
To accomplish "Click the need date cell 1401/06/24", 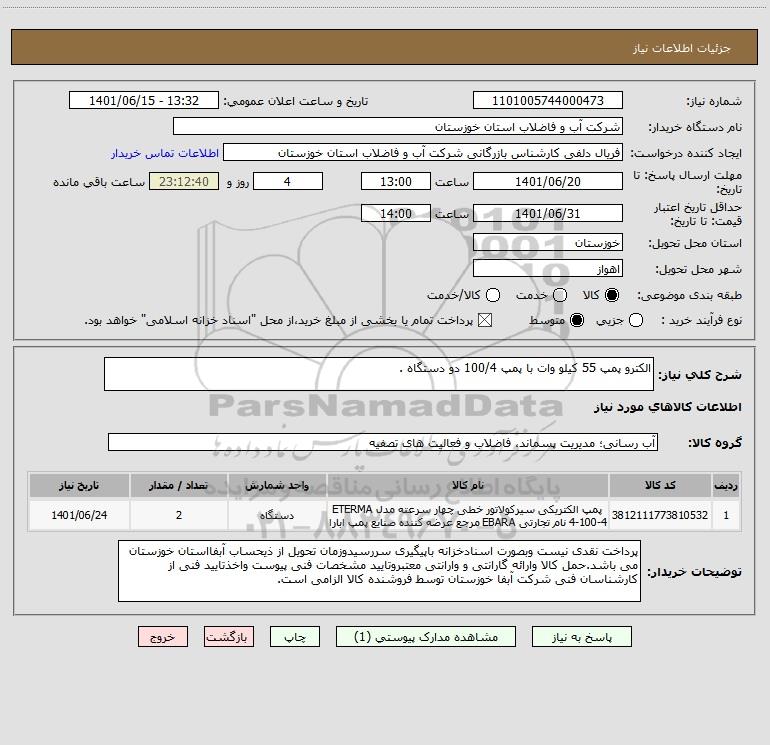I will click(79, 515).
